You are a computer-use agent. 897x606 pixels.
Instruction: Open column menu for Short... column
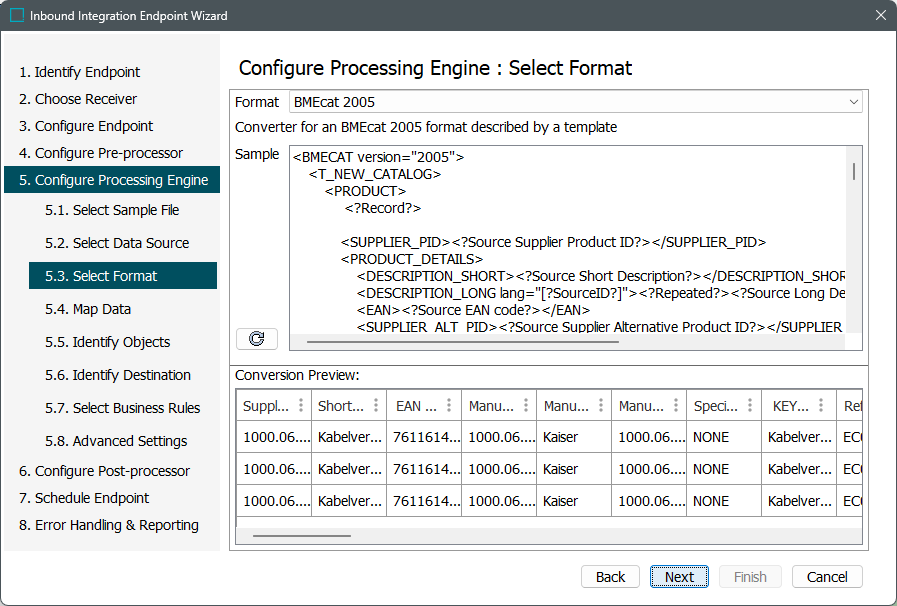pos(376,406)
